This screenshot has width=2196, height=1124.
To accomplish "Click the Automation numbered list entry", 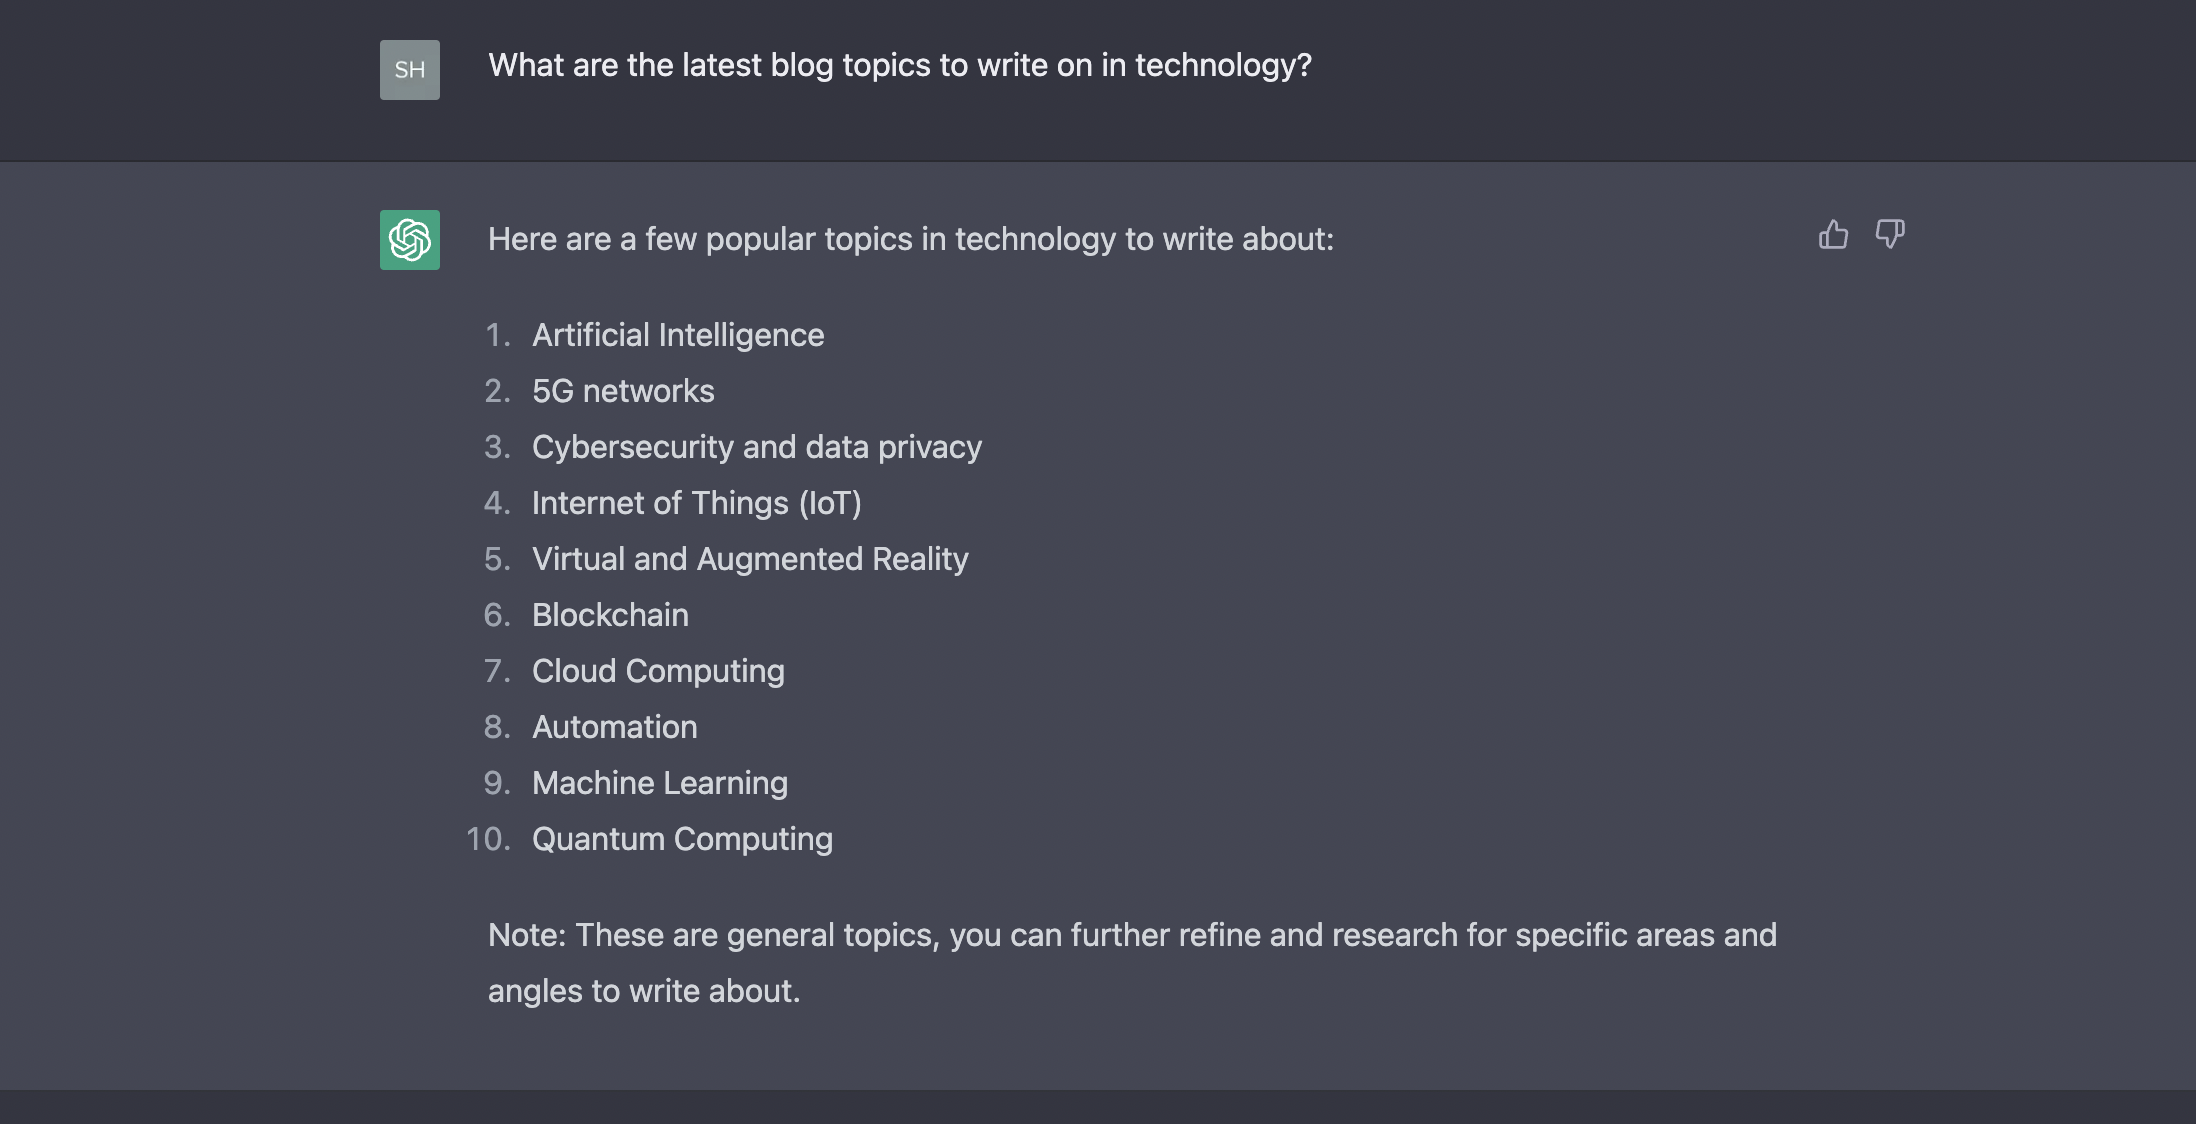I will 615,727.
